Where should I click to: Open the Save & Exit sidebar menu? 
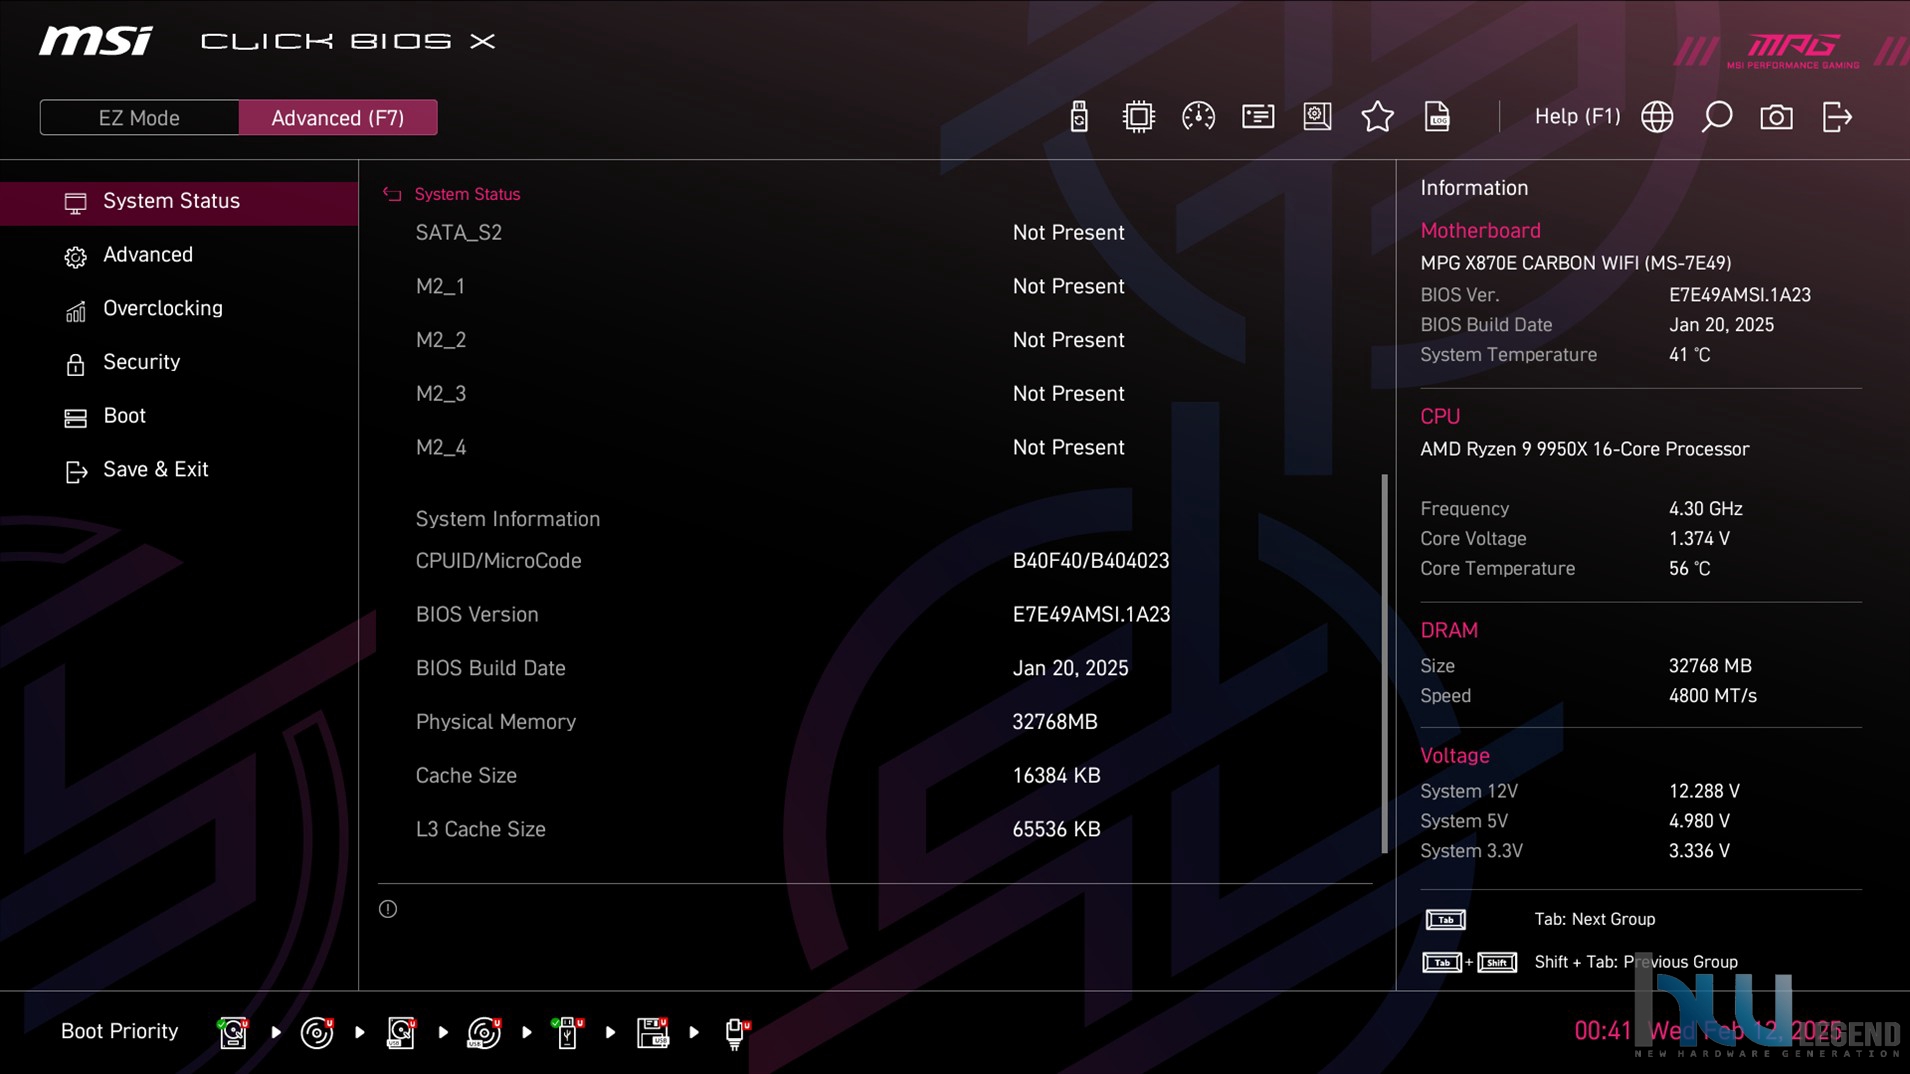pyautogui.click(x=179, y=469)
